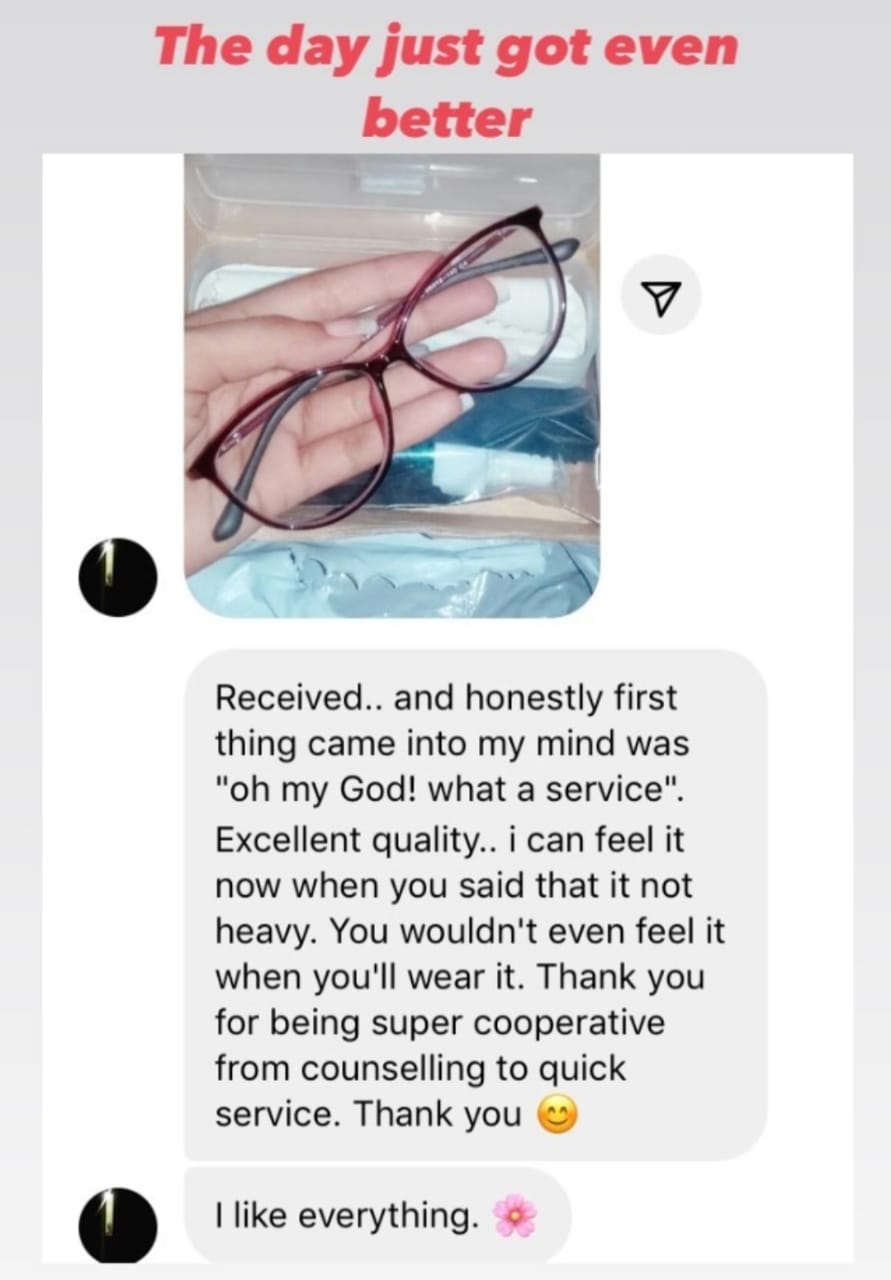Tap "from counselling to quick" line
The height and width of the screenshot is (1280, 891).
(420, 1068)
